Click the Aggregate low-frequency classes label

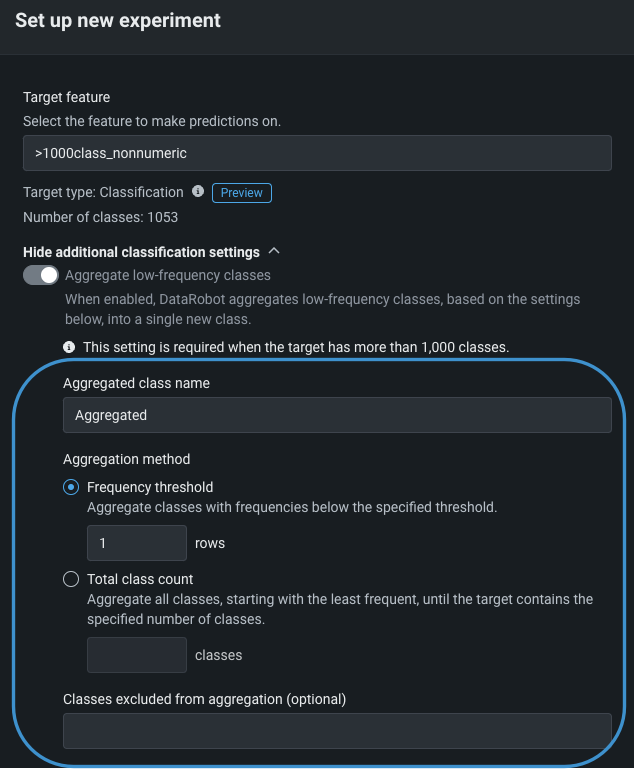pos(168,275)
